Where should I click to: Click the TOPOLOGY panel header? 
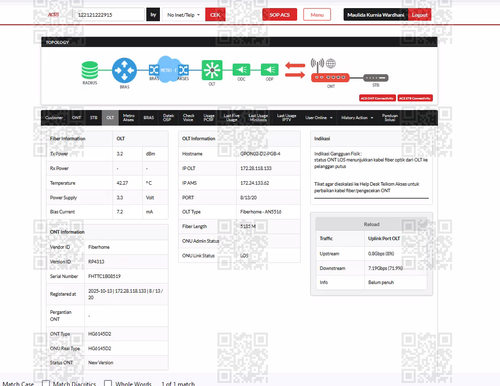[239, 42]
